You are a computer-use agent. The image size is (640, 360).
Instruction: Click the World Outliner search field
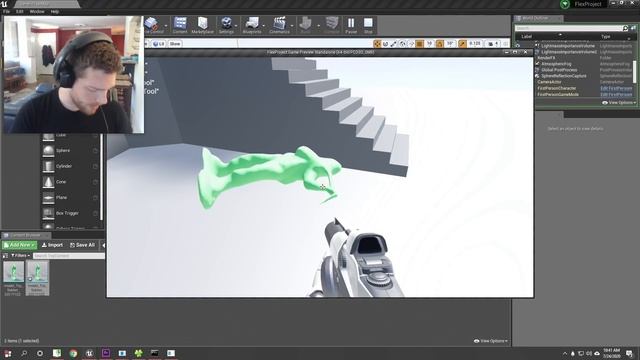[x=568, y=28]
